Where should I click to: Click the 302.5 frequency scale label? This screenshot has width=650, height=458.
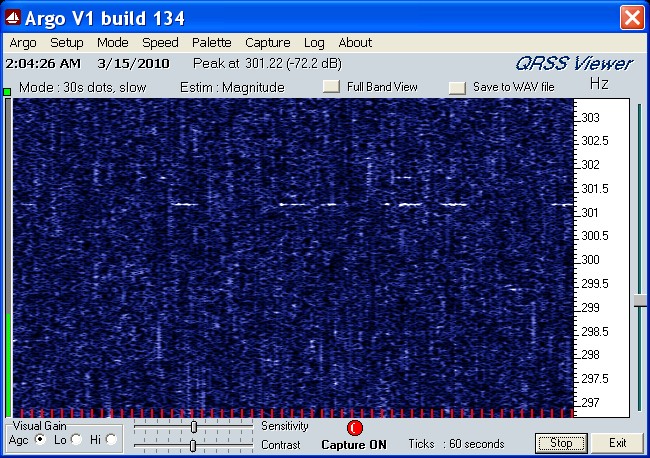point(595,141)
